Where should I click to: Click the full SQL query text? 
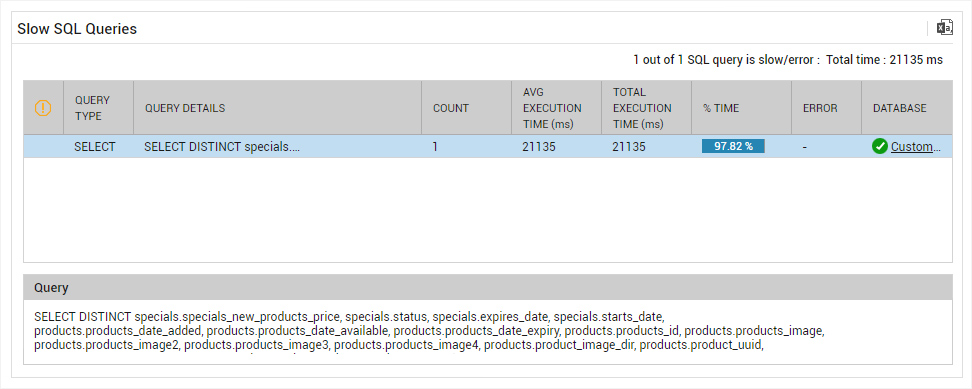429,331
